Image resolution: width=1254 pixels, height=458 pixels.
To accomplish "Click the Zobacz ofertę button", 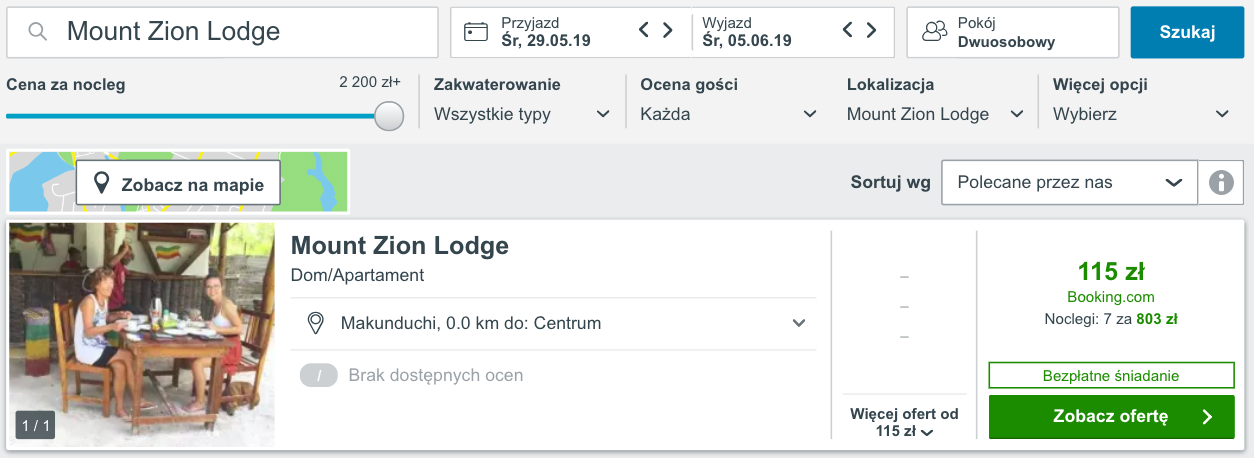I will pyautogui.click(x=1111, y=417).
